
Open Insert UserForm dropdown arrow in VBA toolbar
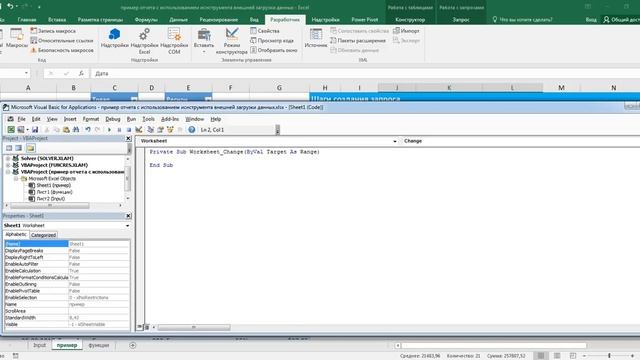point(27,130)
